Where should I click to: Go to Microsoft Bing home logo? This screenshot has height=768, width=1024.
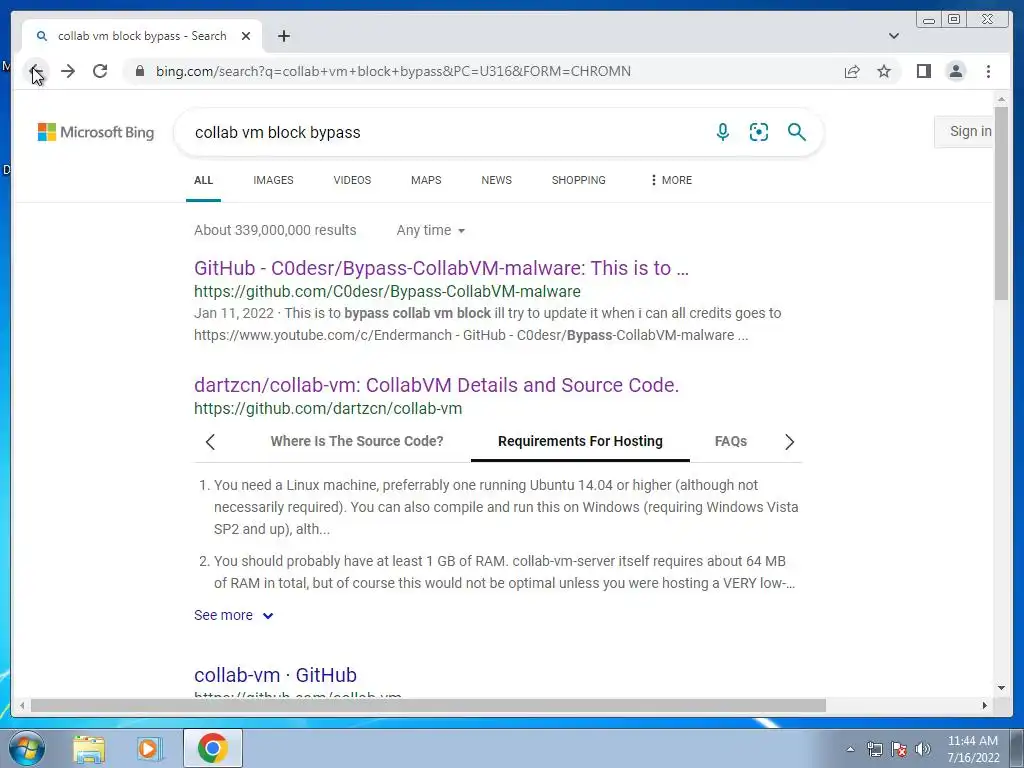(x=96, y=132)
